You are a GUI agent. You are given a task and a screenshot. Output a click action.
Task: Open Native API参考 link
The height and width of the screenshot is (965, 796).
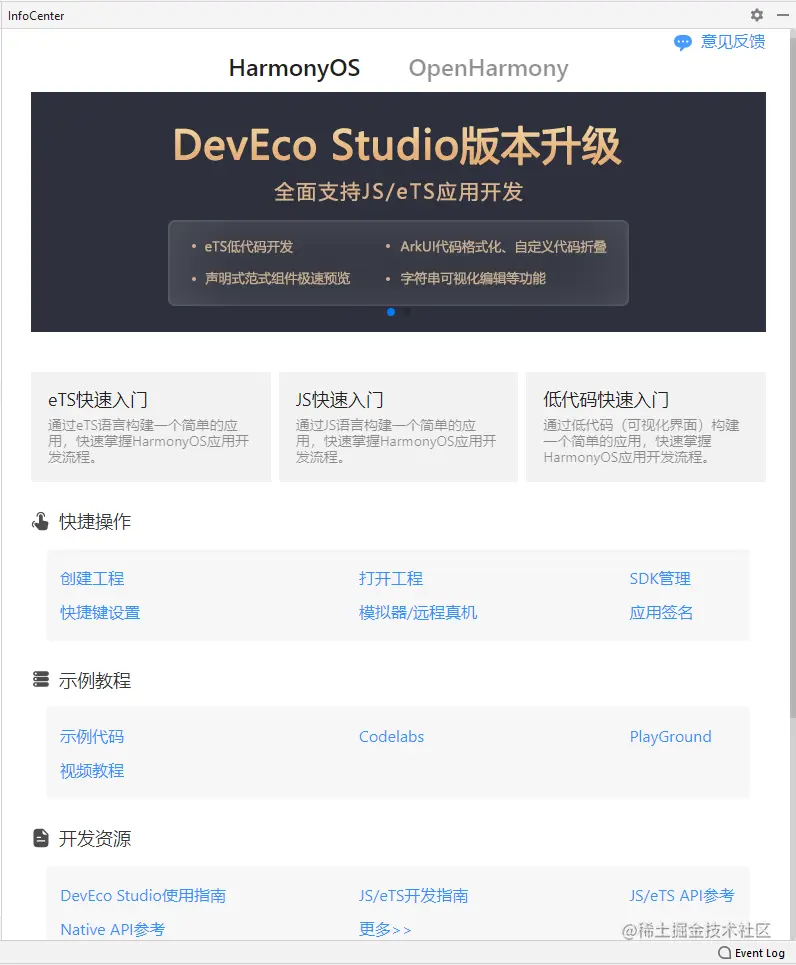pos(113,929)
